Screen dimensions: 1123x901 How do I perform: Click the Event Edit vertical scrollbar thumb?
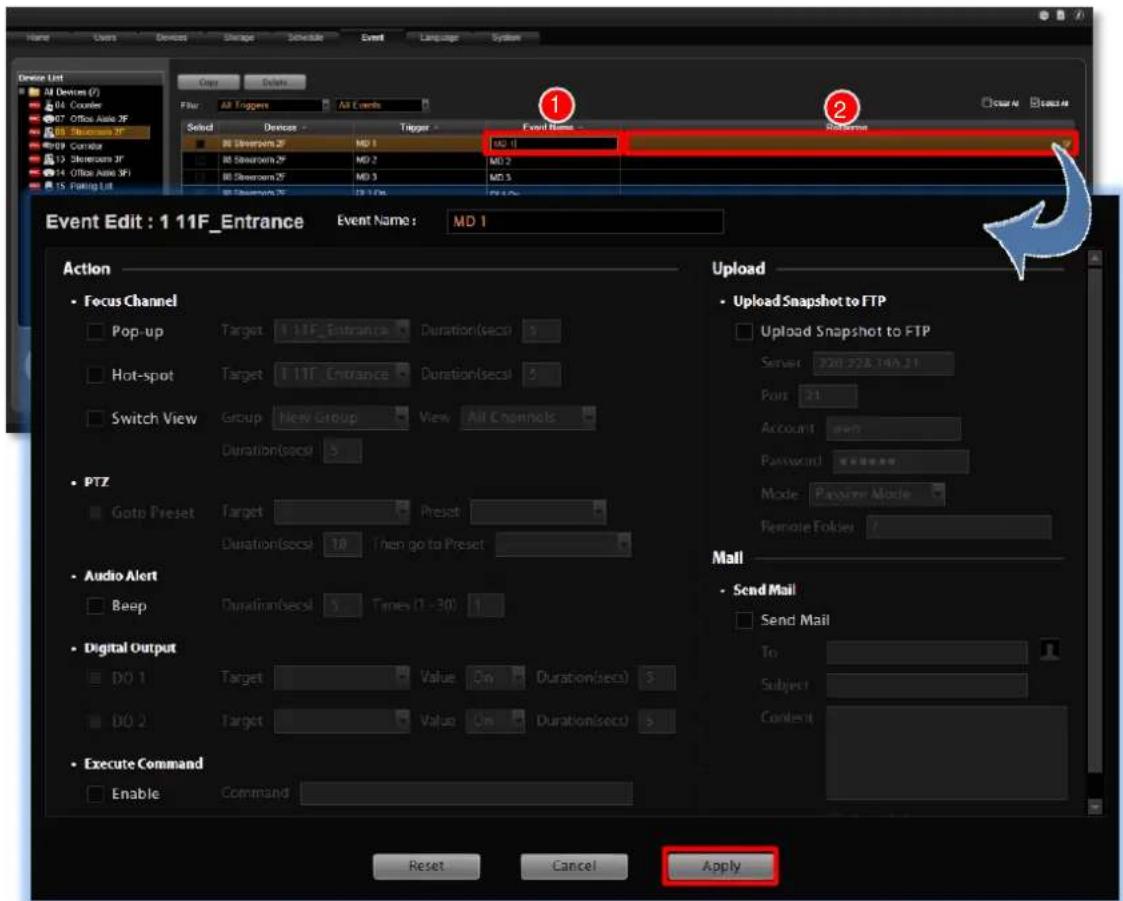(1094, 519)
